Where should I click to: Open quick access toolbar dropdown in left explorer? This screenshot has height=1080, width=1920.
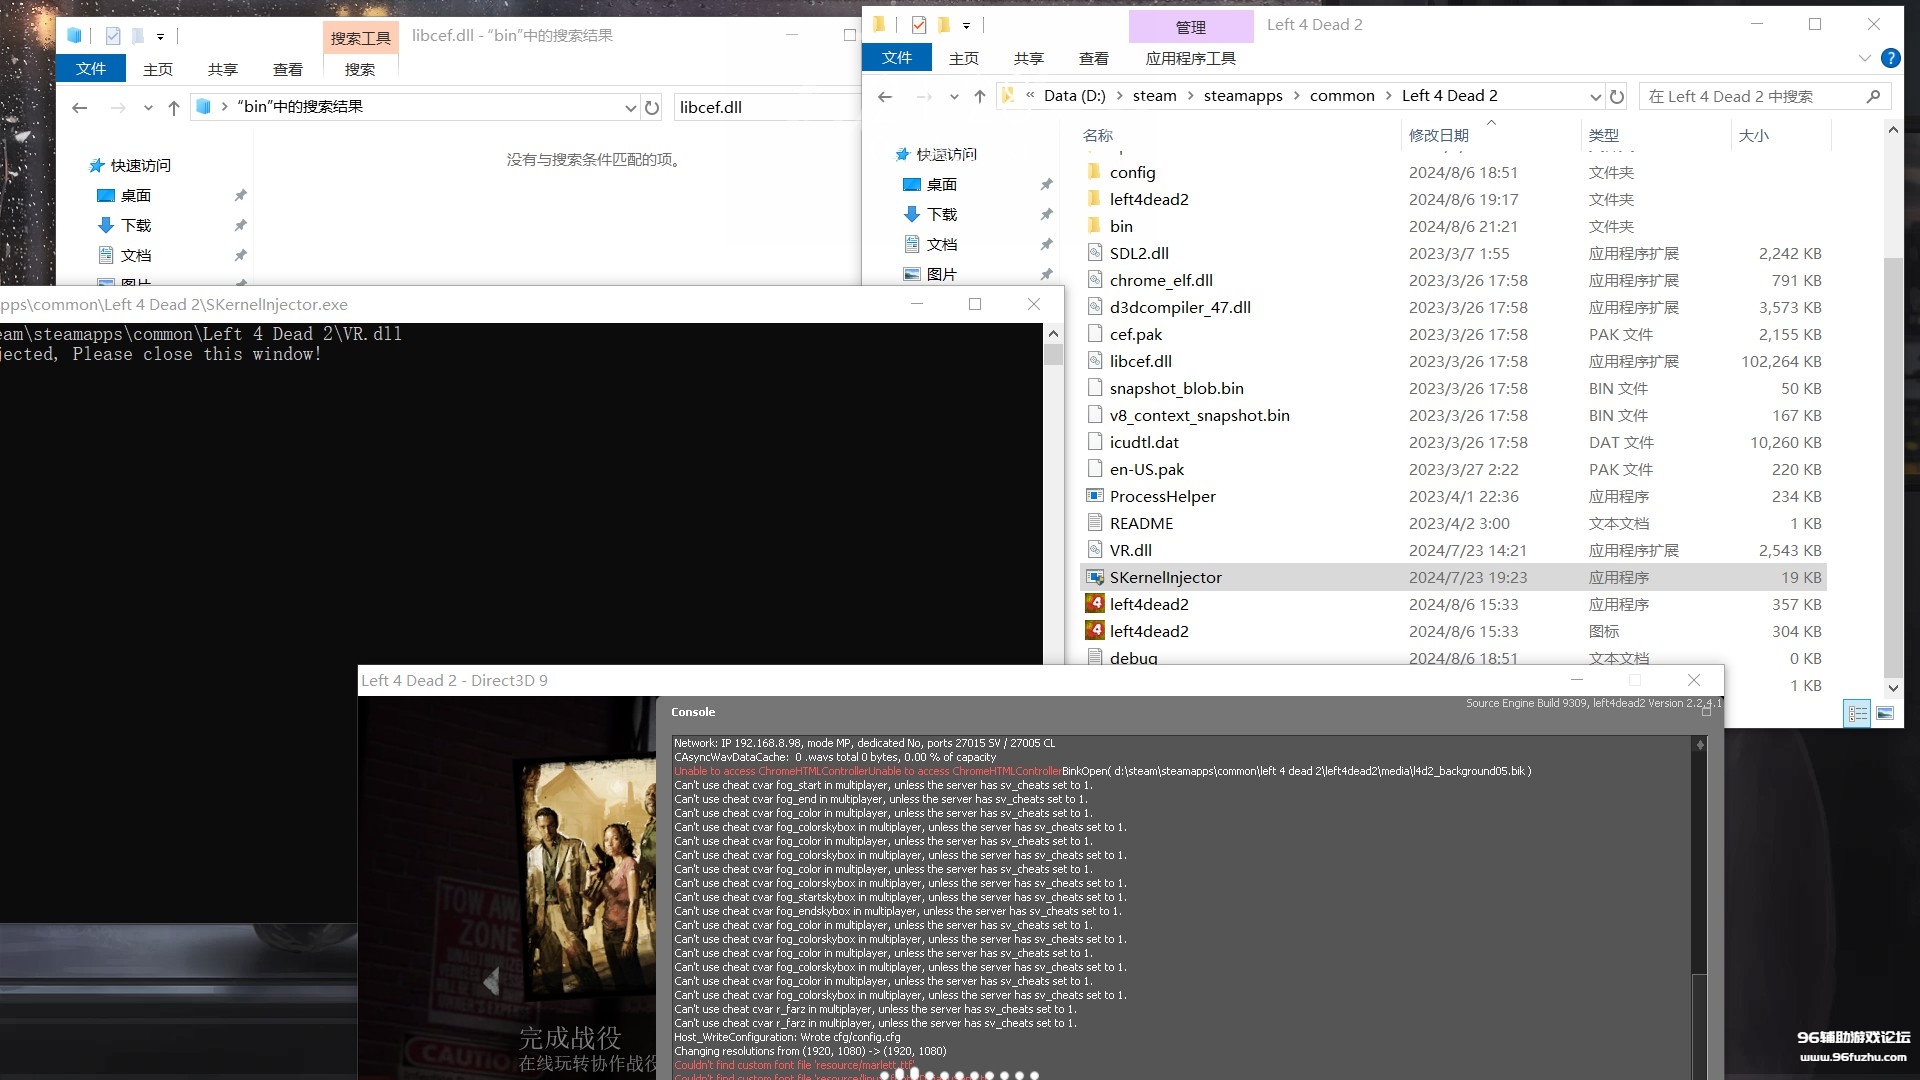click(160, 36)
